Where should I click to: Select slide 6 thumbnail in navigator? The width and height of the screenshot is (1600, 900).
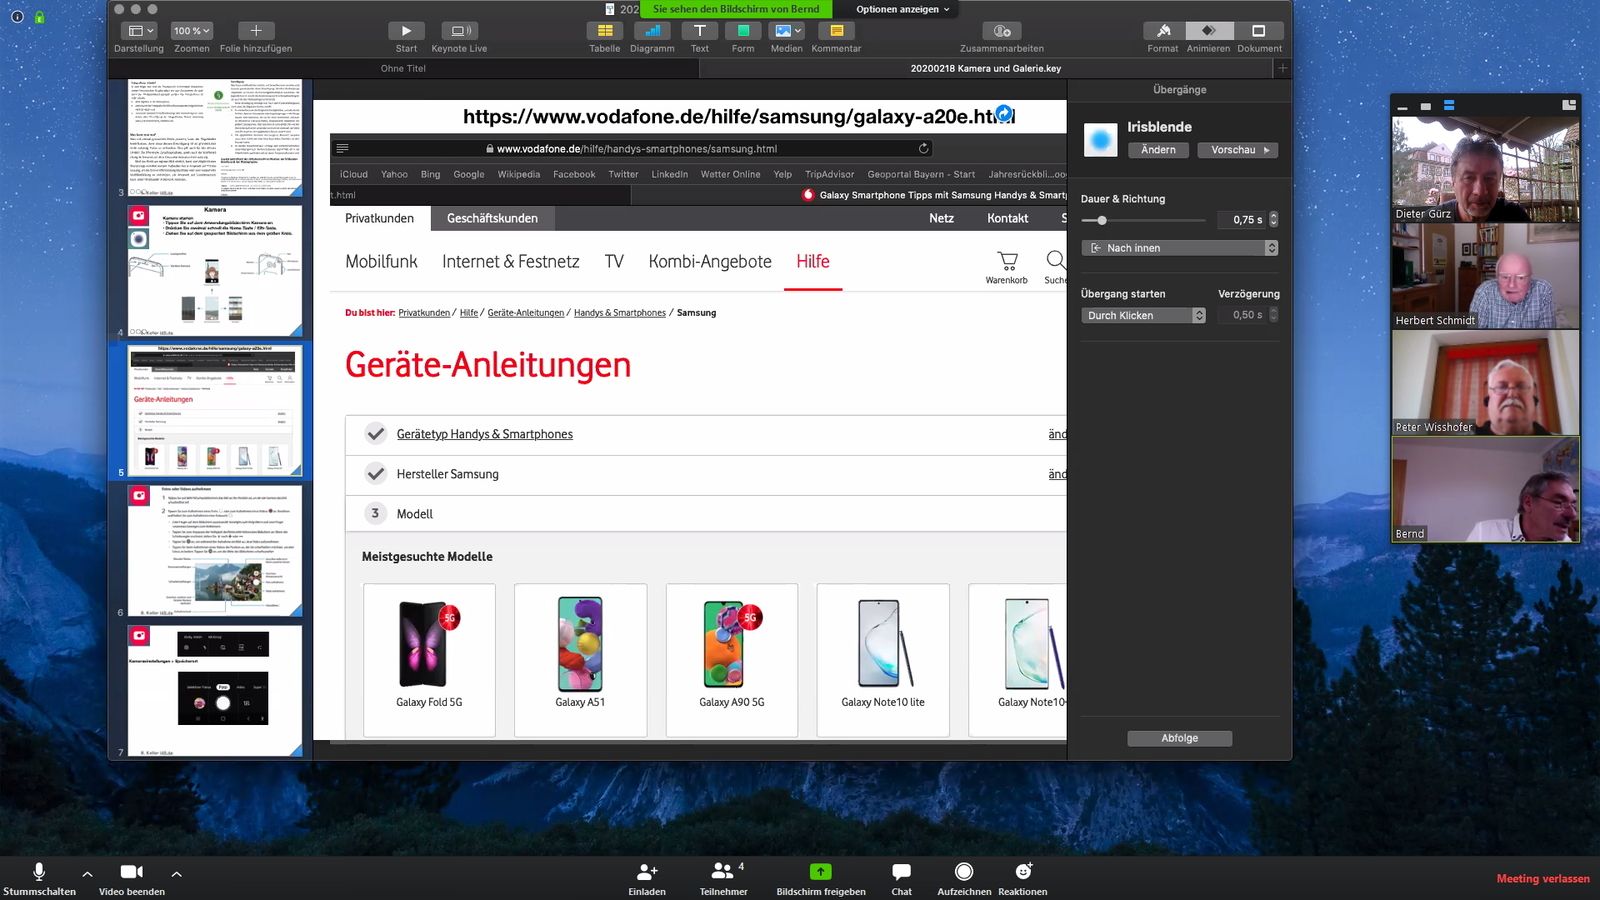point(214,550)
